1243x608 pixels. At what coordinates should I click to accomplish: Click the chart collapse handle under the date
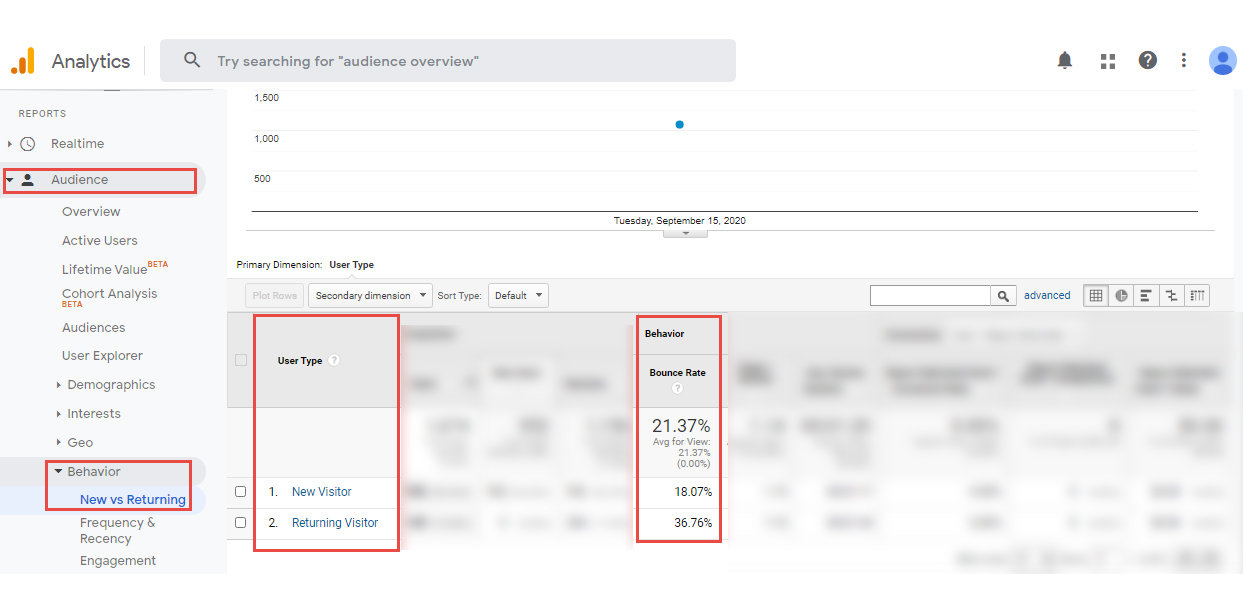685,232
